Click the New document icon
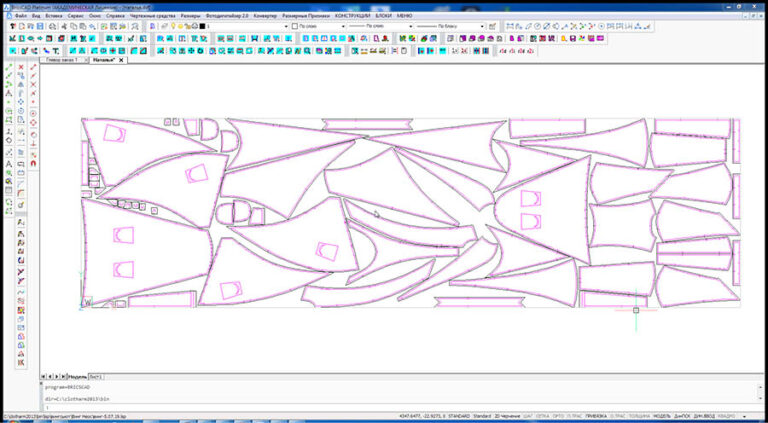Viewport: 768px width, 423px height. [x=22, y=26]
